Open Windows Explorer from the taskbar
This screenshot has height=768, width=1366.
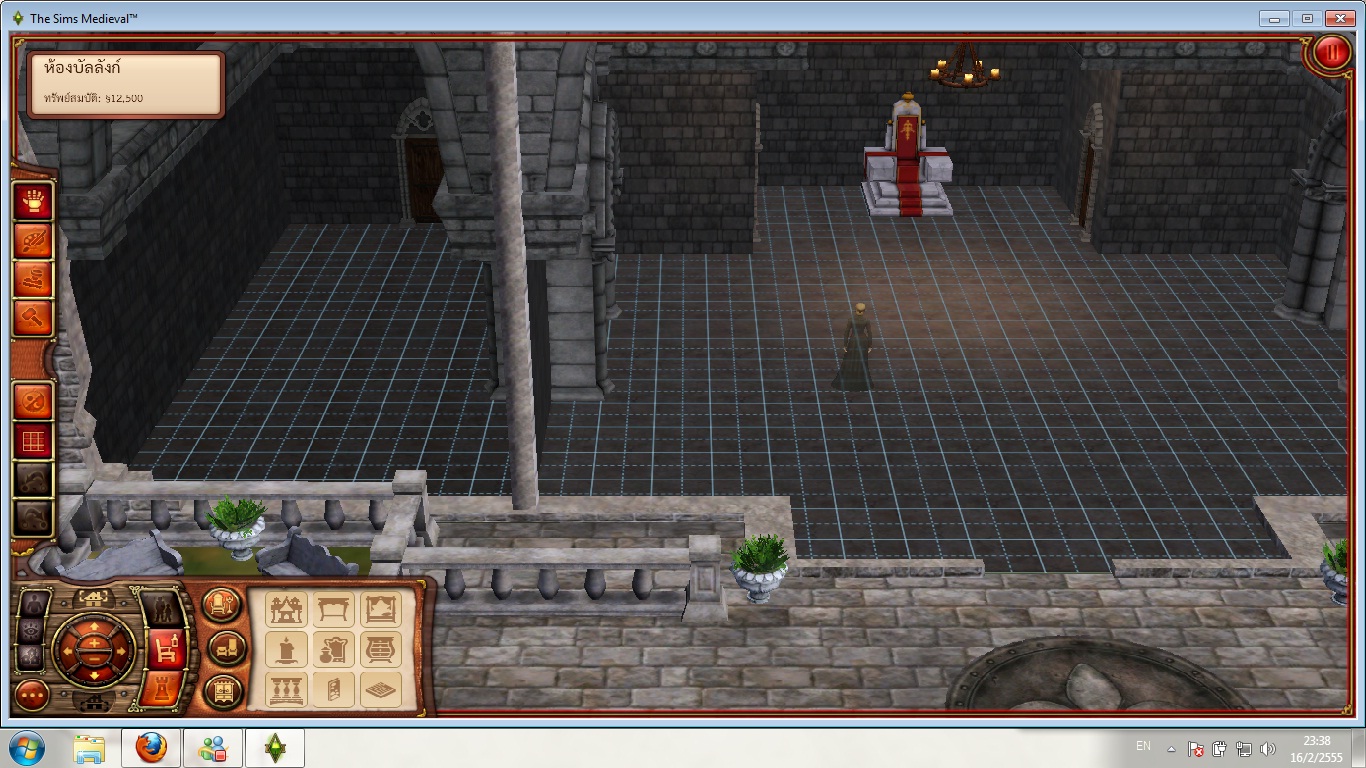tap(89, 748)
